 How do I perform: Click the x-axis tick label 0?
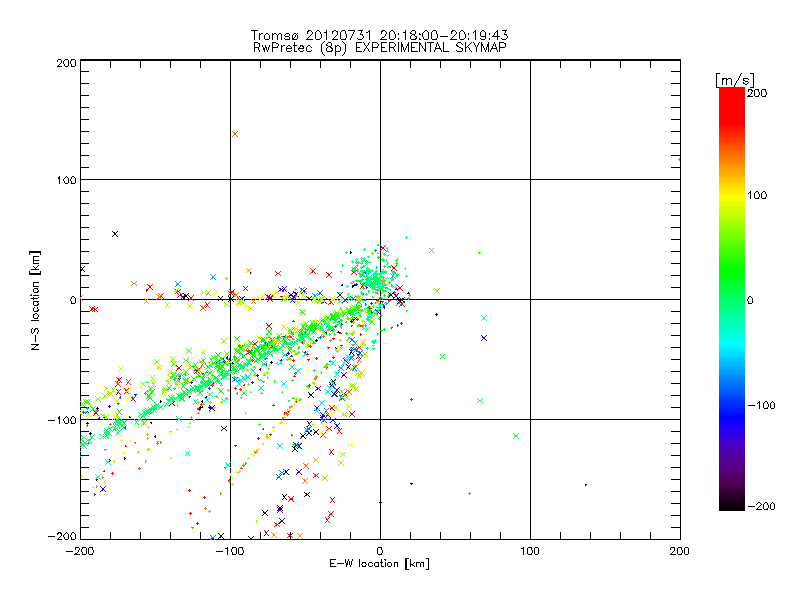380,551
